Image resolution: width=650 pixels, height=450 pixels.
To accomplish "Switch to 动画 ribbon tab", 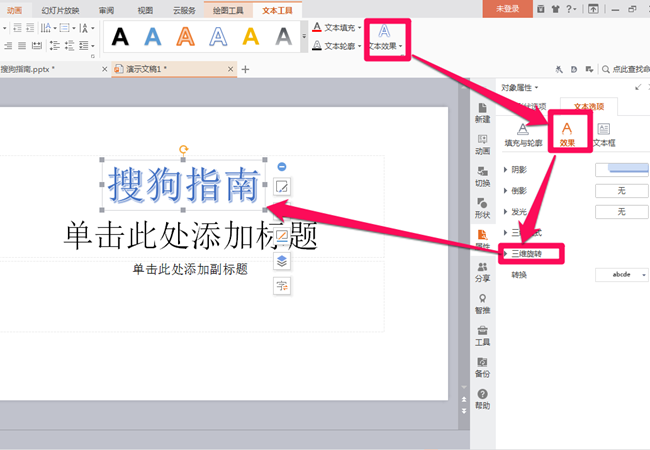I will point(15,10).
